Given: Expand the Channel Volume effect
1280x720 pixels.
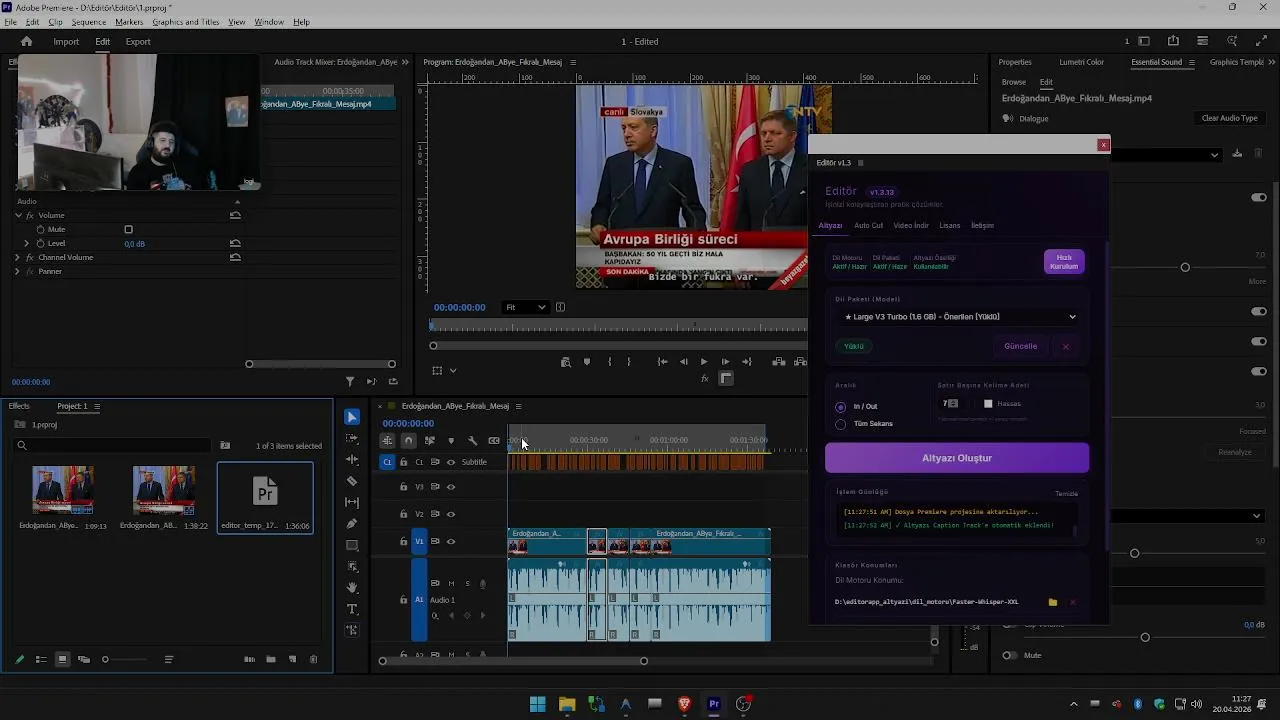Looking at the screenshot, I should [x=17, y=258].
